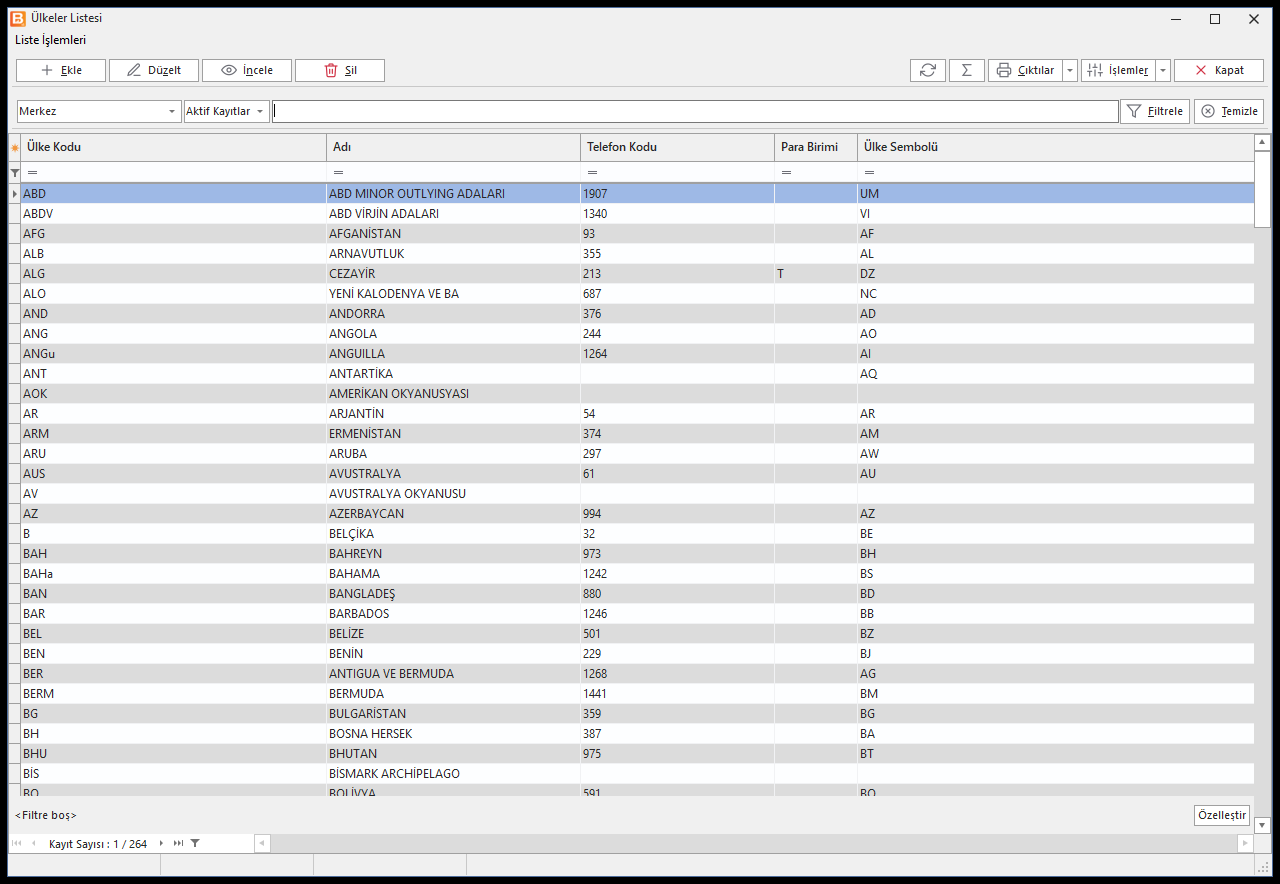Image resolution: width=1280 pixels, height=884 pixels.
Task: Click the main search text field
Action: point(695,111)
